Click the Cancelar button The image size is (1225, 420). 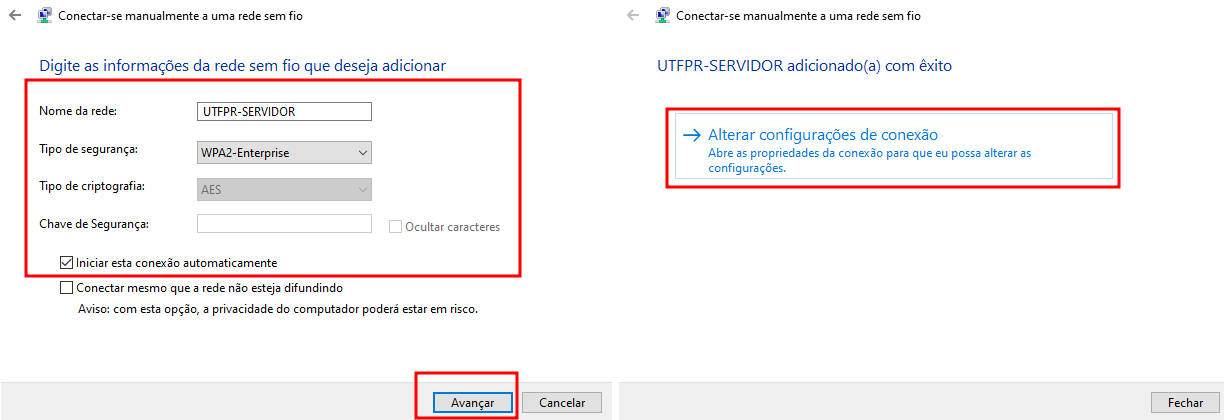562,402
